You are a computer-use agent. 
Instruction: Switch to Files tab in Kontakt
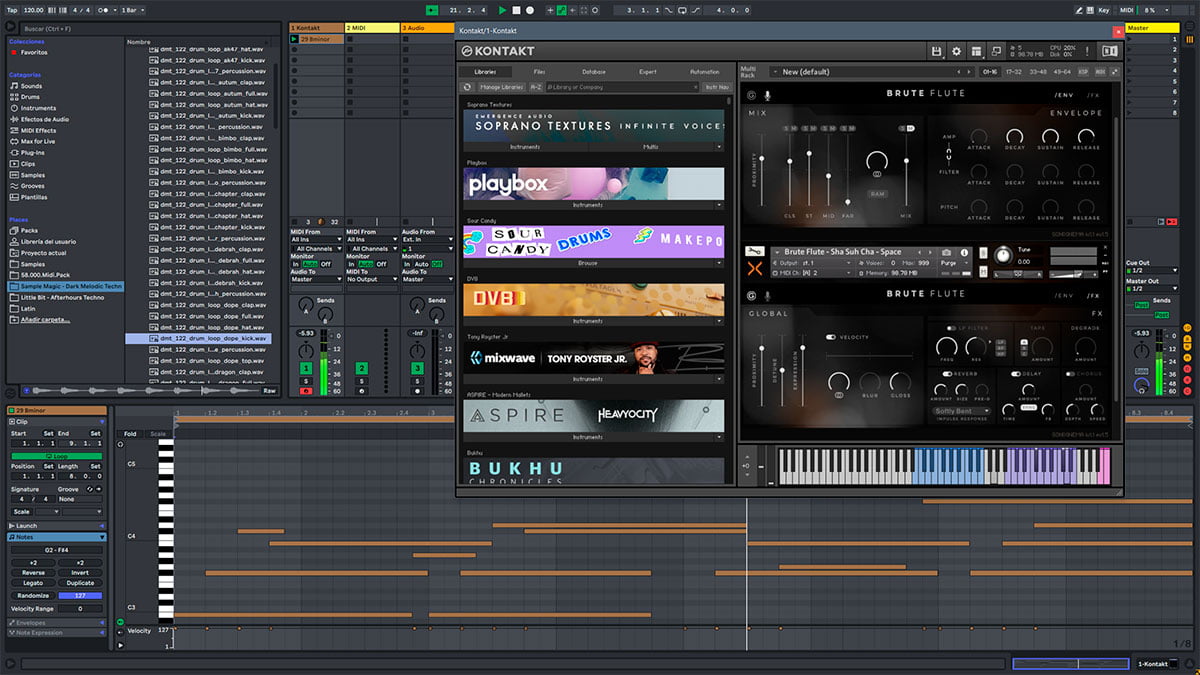point(540,72)
